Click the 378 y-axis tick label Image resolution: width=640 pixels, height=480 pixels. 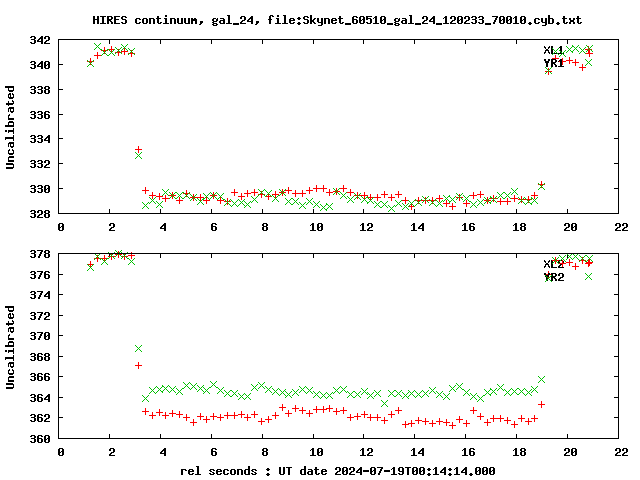pyautogui.click(x=40, y=254)
